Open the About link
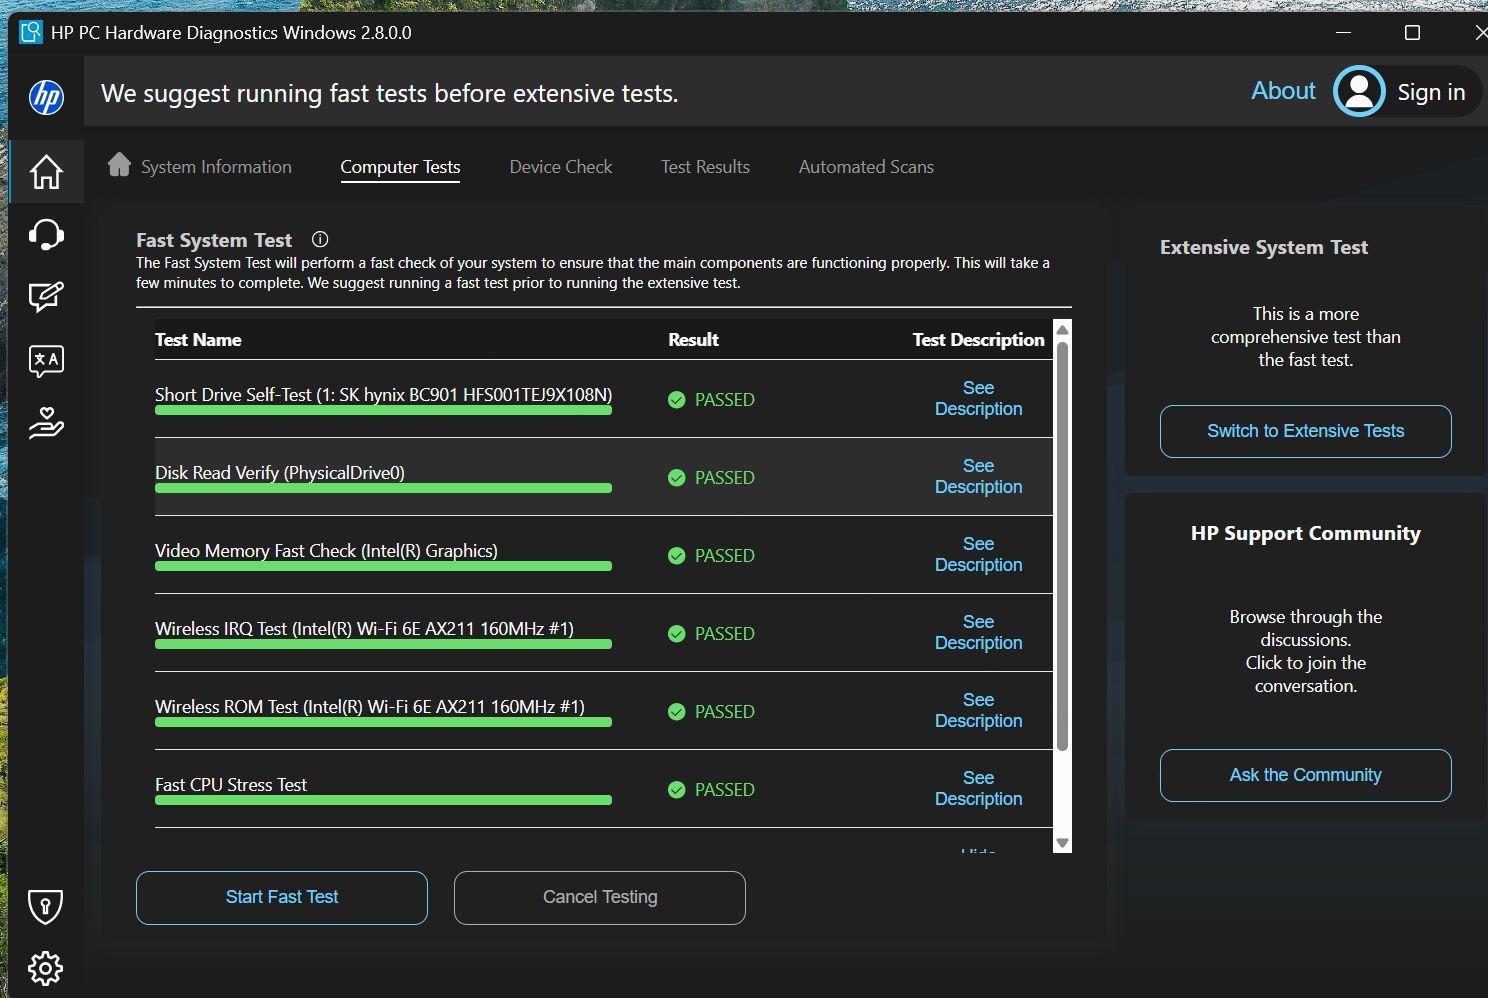1488x998 pixels. click(1283, 91)
